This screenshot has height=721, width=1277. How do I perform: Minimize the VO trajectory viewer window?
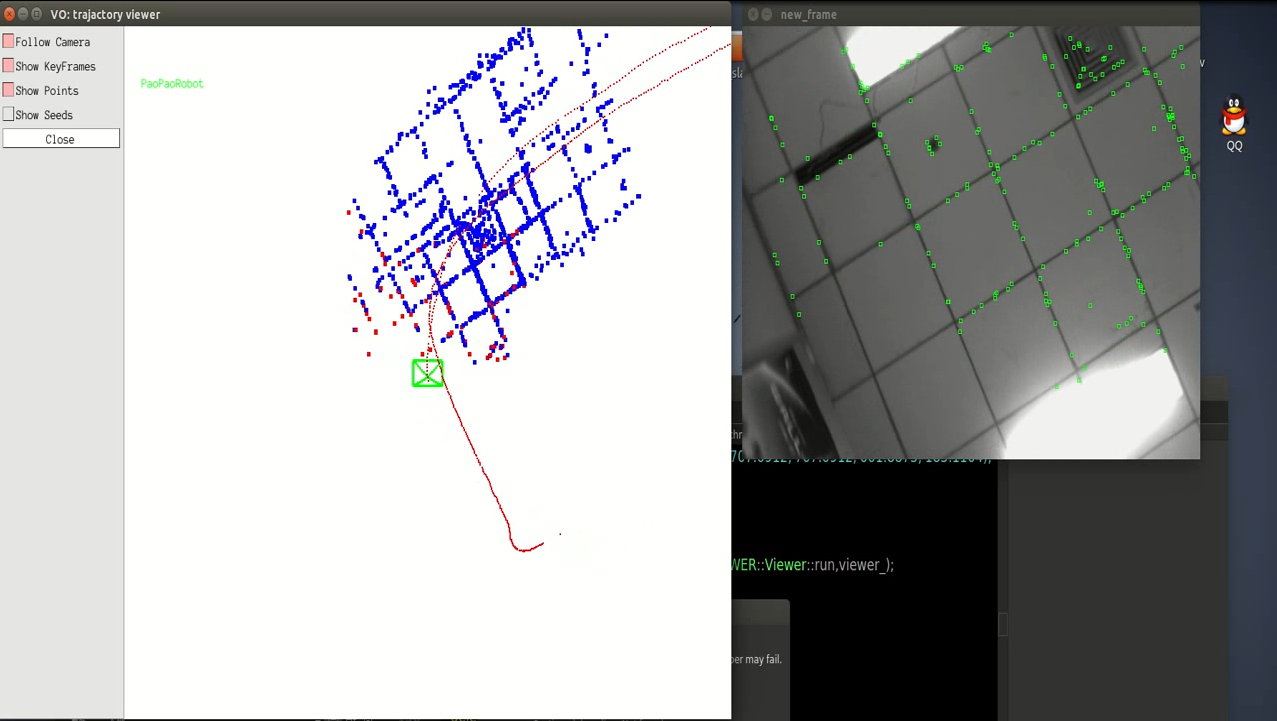click(24, 14)
